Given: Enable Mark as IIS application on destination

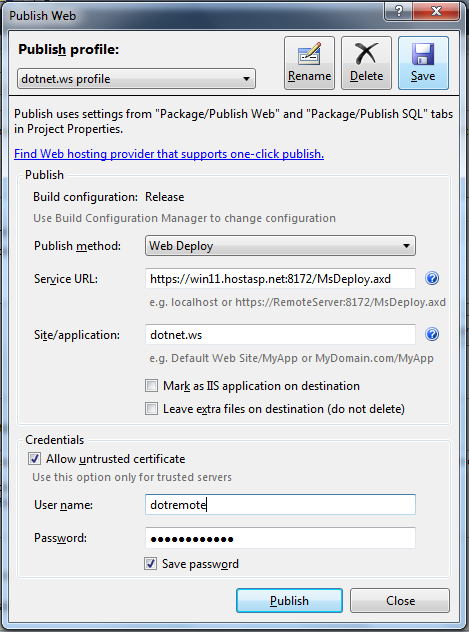Looking at the screenshot, I should point(151,386).
